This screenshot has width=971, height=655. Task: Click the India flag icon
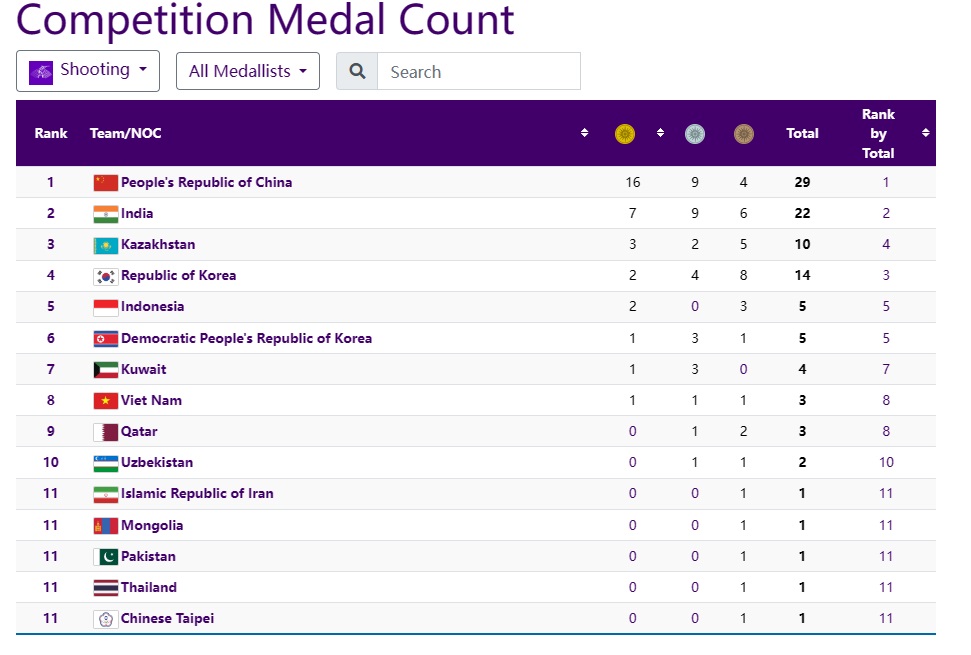pyautogui.click(x=105, y=214)
